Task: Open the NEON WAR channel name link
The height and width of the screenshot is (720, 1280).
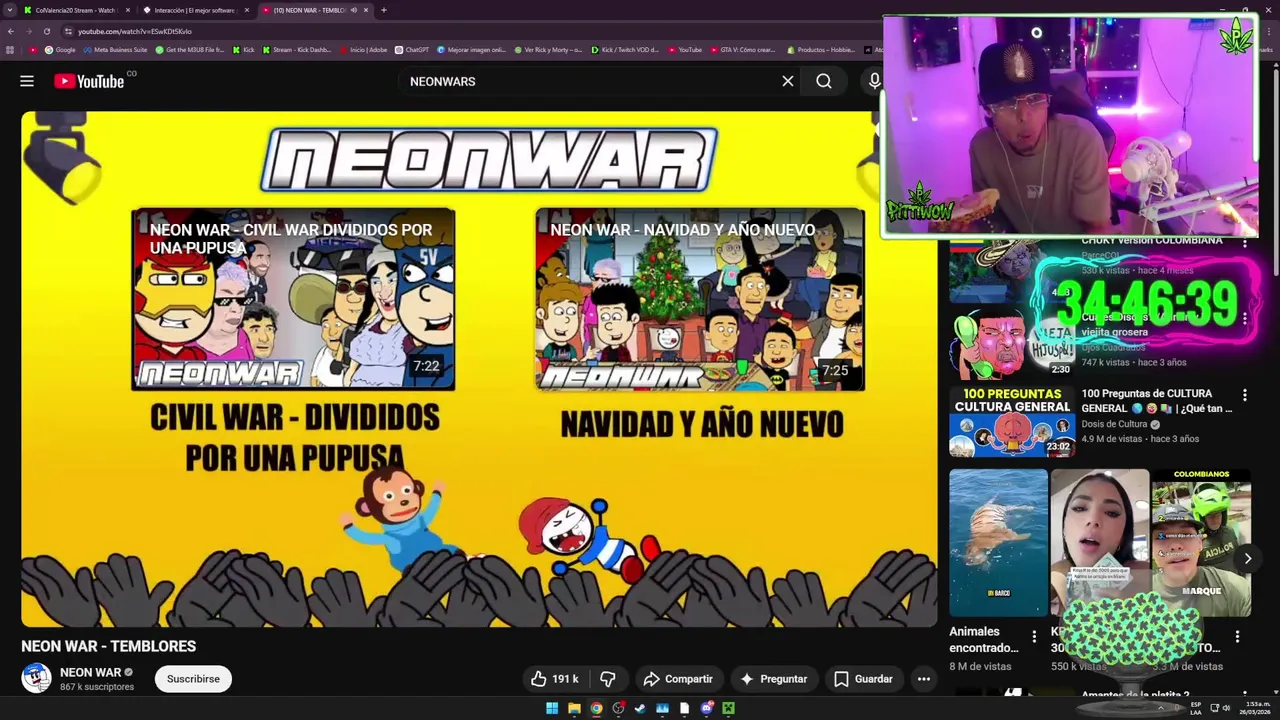Action: [90, 672]
